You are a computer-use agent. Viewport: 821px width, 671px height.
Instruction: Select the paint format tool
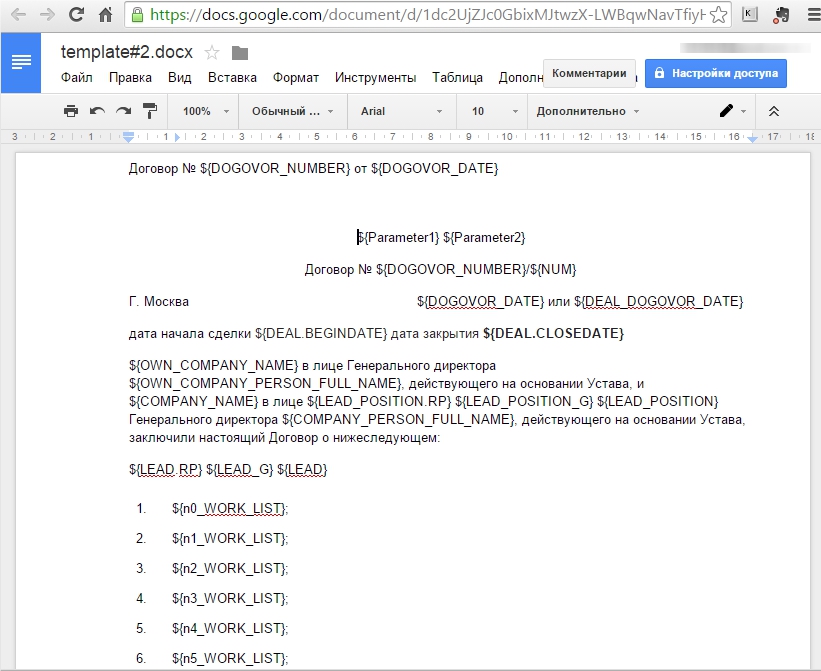click(x=150, y=111)
